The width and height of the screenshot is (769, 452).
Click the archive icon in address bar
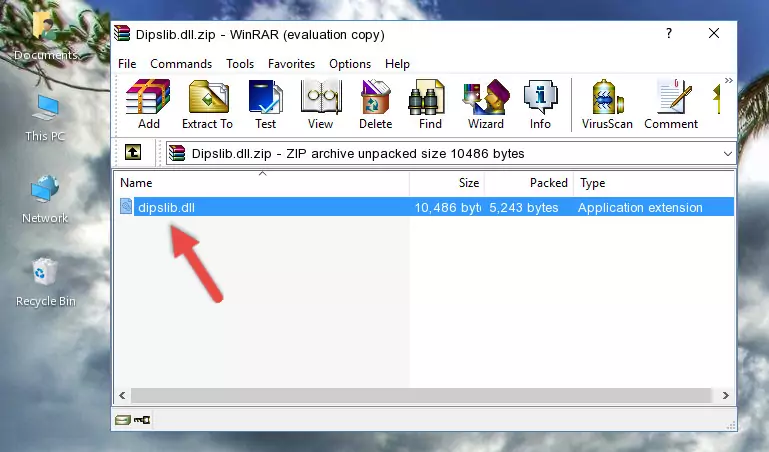click(177, 153)
